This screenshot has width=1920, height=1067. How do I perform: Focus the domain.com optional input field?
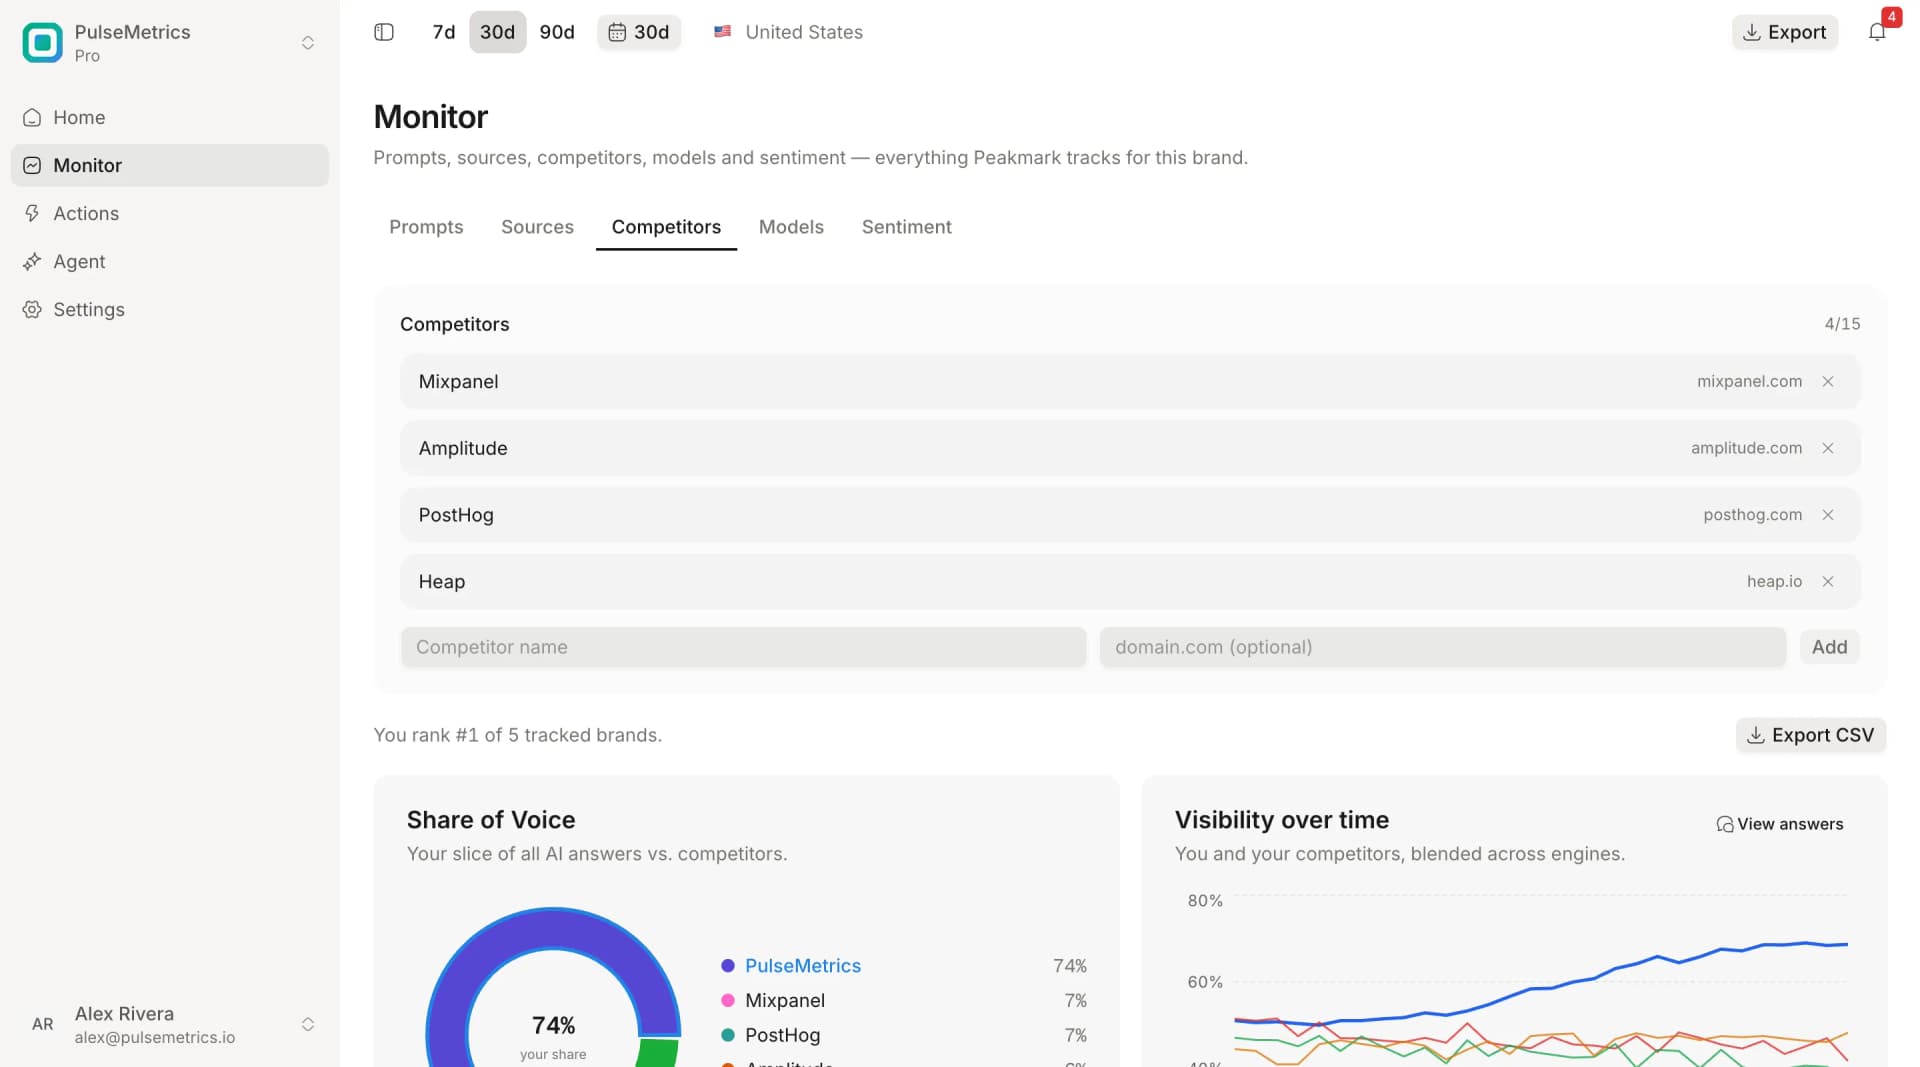click(x=1442, y=647)
